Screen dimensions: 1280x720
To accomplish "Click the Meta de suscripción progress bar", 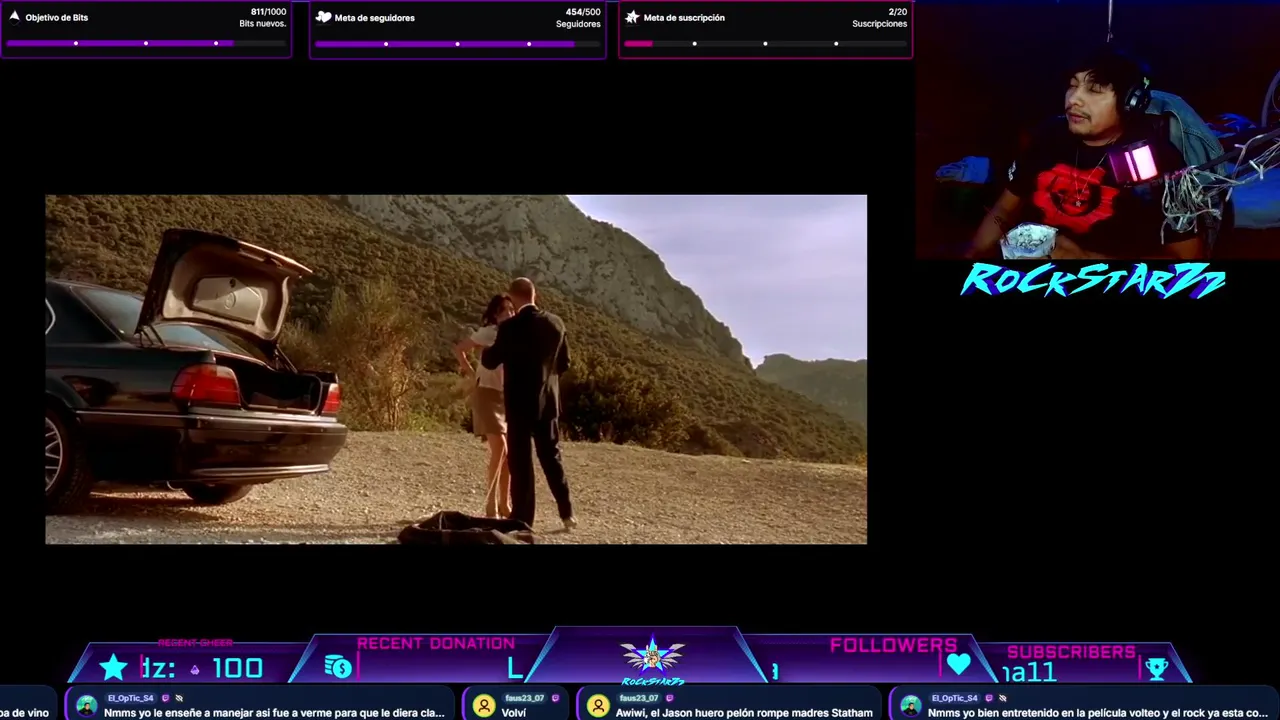I will tap(765, 43).
